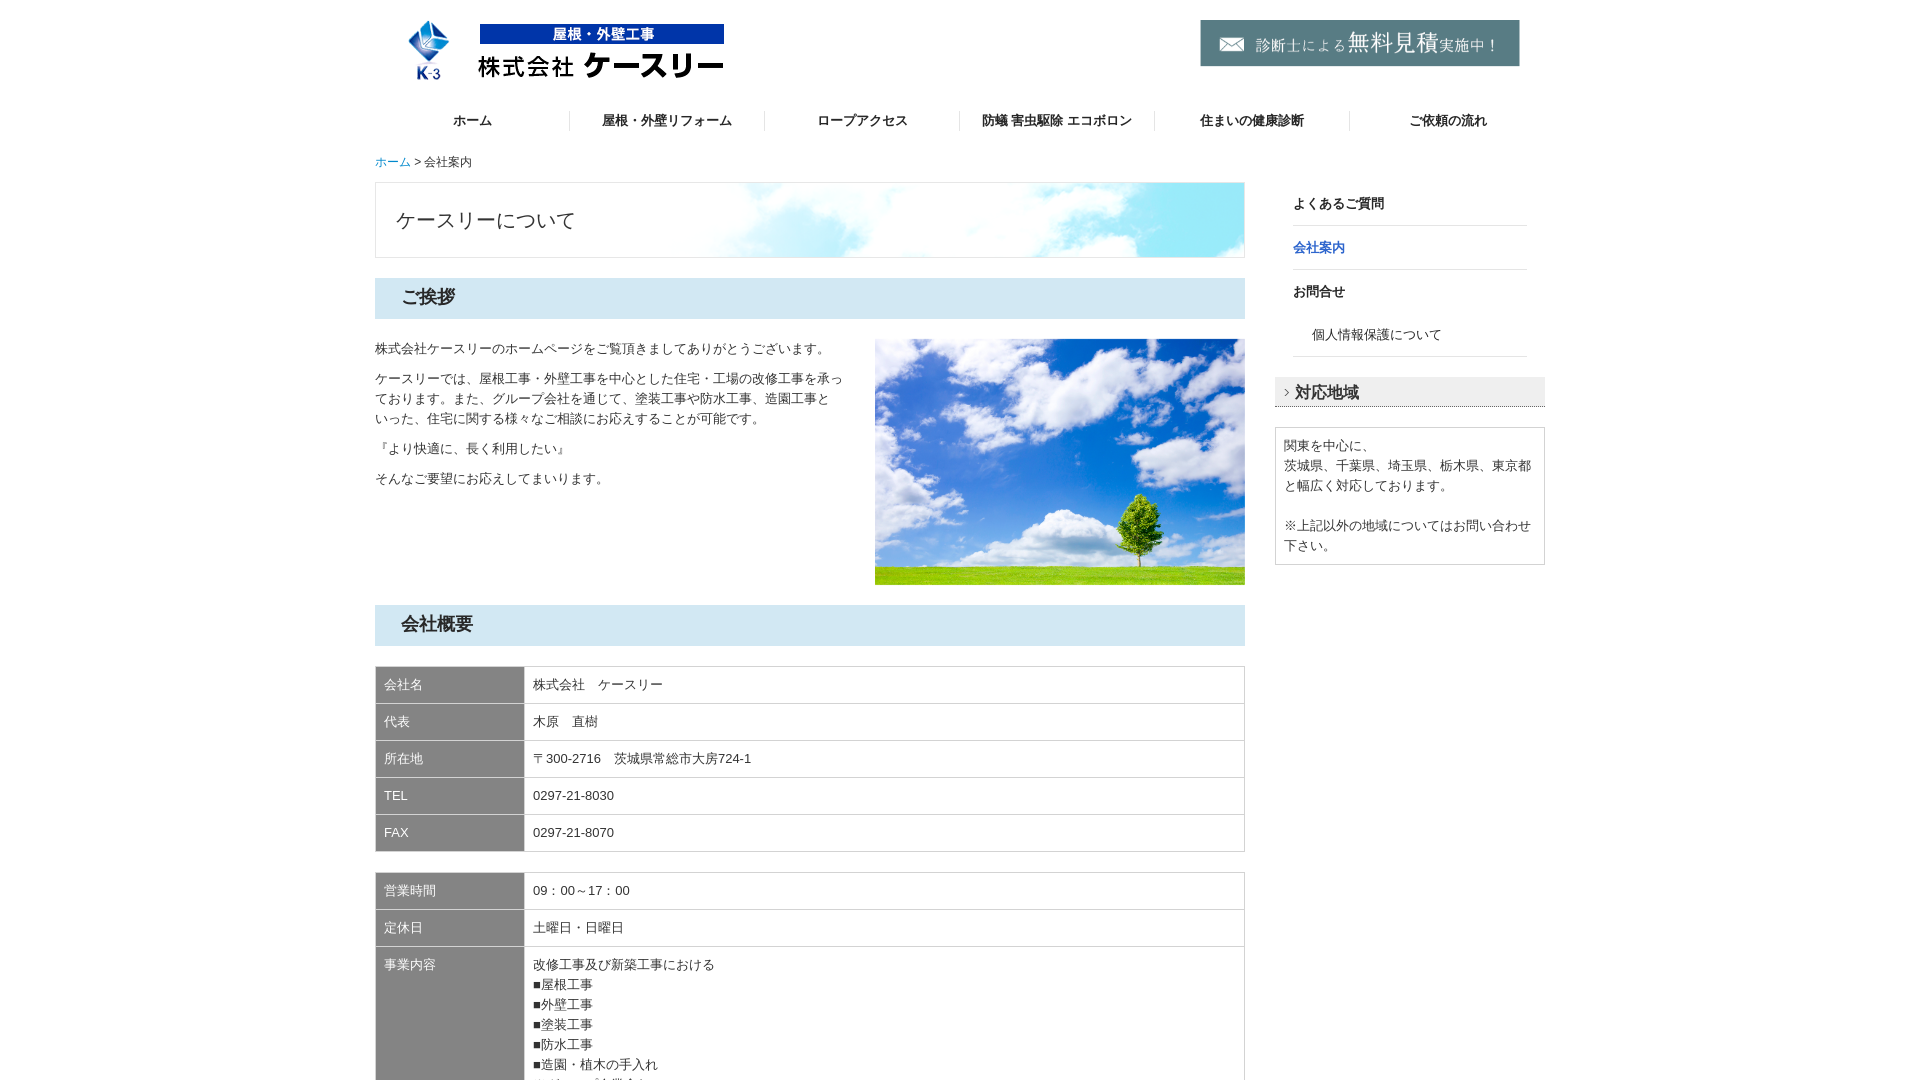This screenshot has height=1080, width=1920.
Task: Click the ■防水工事 list line
Action: [563, 1045]
